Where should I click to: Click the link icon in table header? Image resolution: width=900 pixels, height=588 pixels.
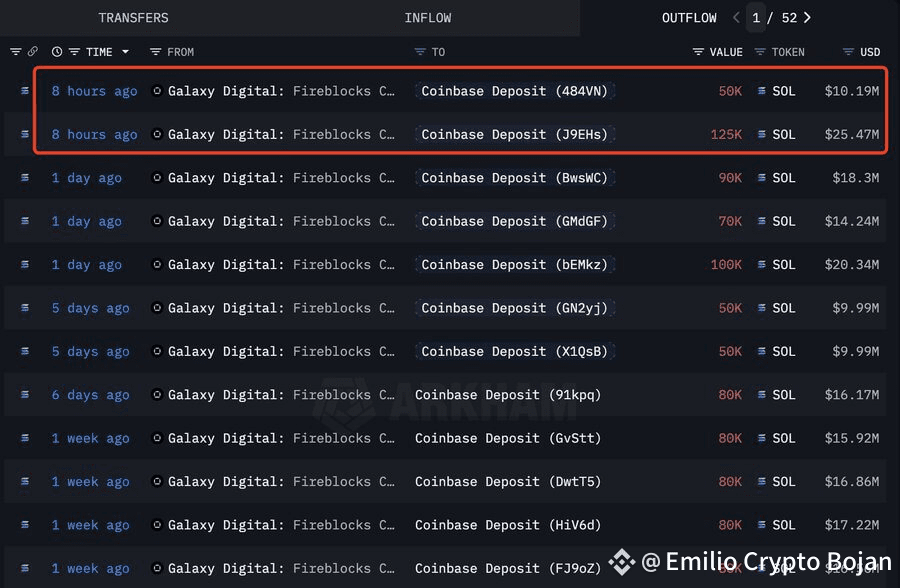pyautogui.click(x=33, y=52)
